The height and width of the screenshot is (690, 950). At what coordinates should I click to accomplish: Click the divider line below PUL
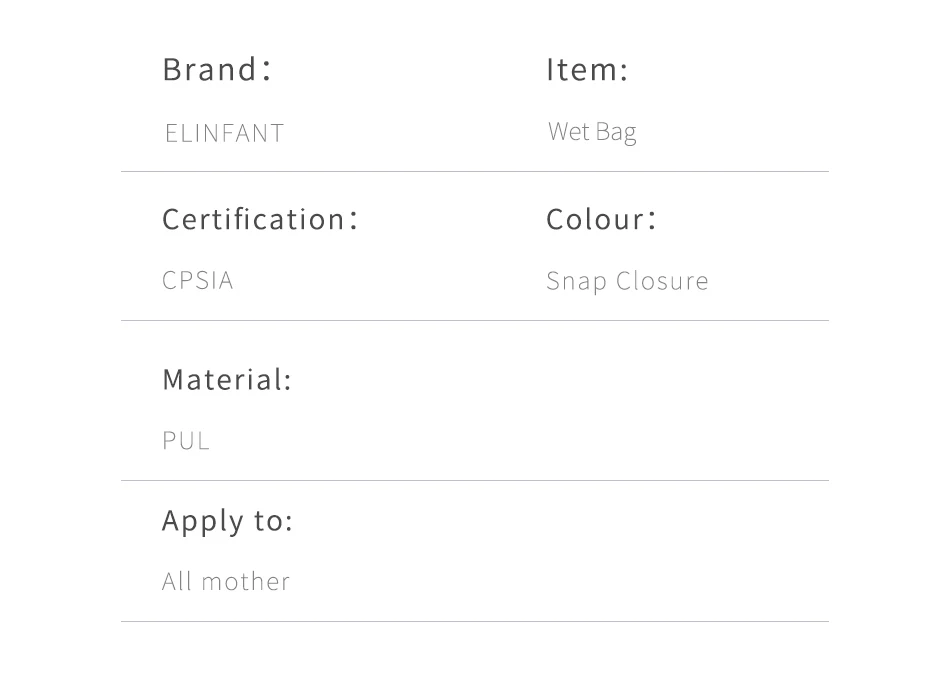tap(474, 481)
